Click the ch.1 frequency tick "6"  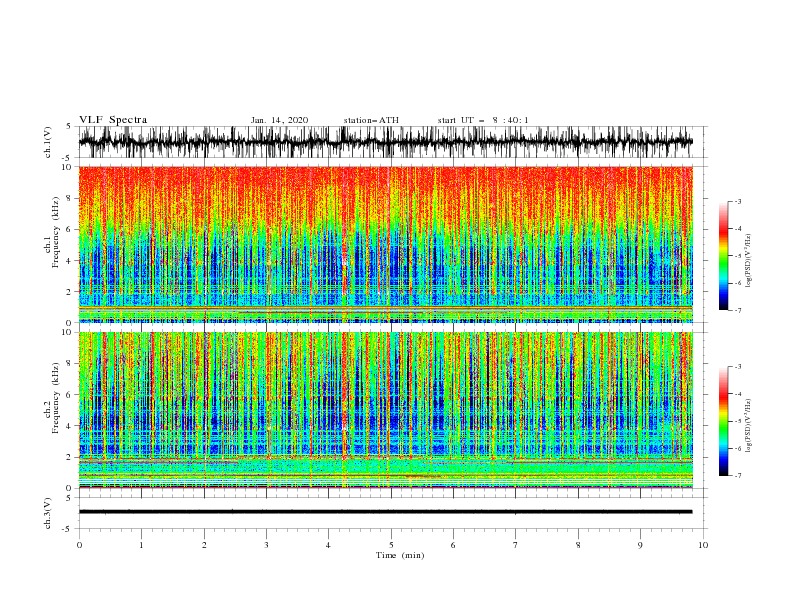(x=70, y=229)
